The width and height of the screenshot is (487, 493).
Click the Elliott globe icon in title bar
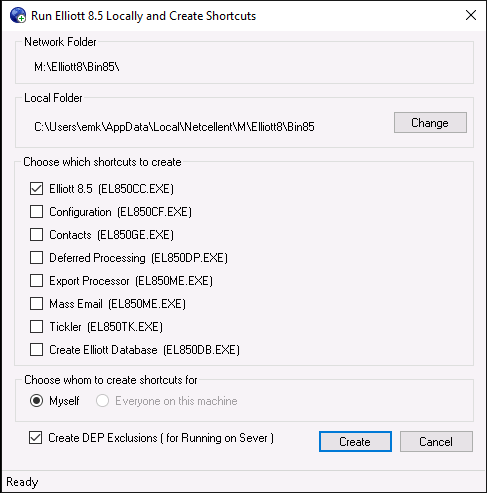18,15
